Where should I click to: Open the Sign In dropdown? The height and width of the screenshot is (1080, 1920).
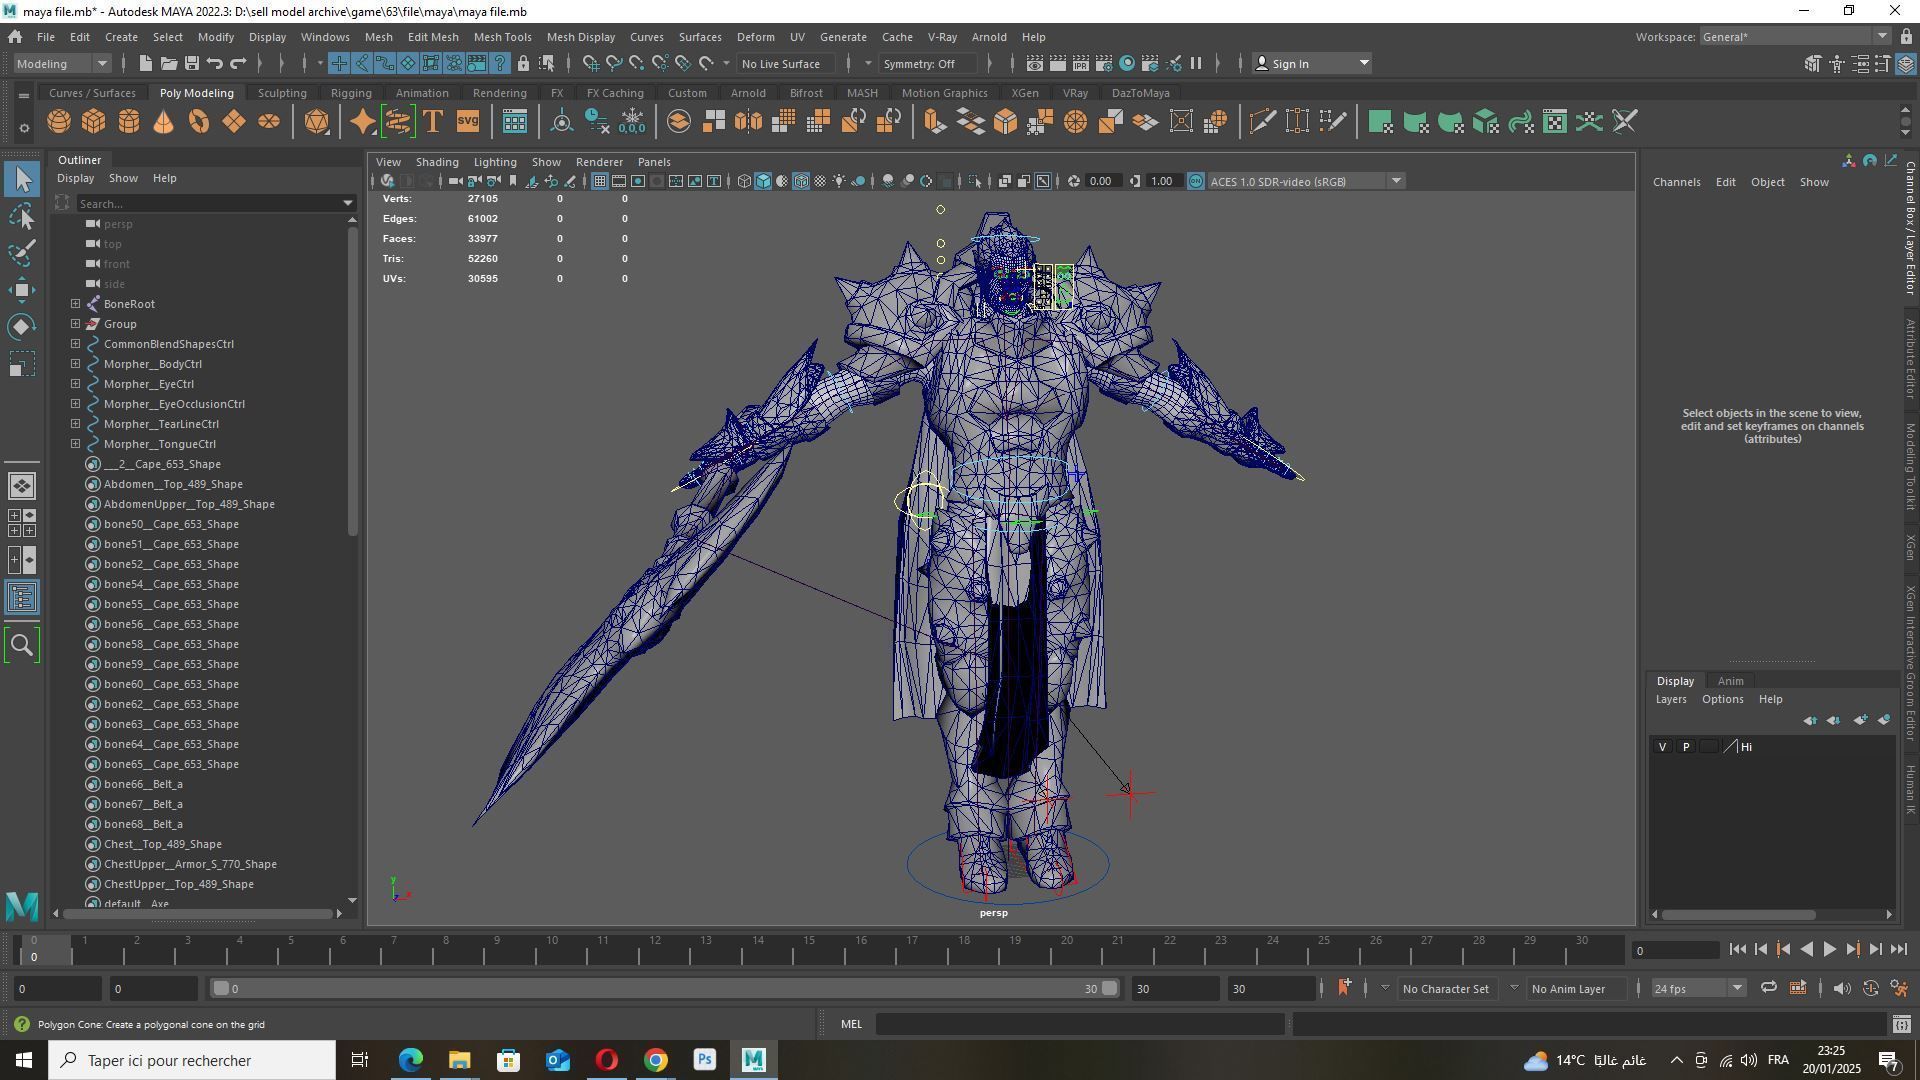(1312, 64)
